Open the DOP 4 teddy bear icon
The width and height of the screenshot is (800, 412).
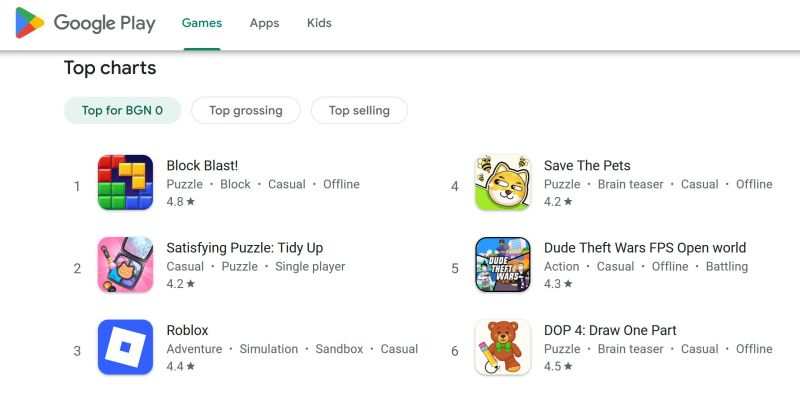point(502,347)
